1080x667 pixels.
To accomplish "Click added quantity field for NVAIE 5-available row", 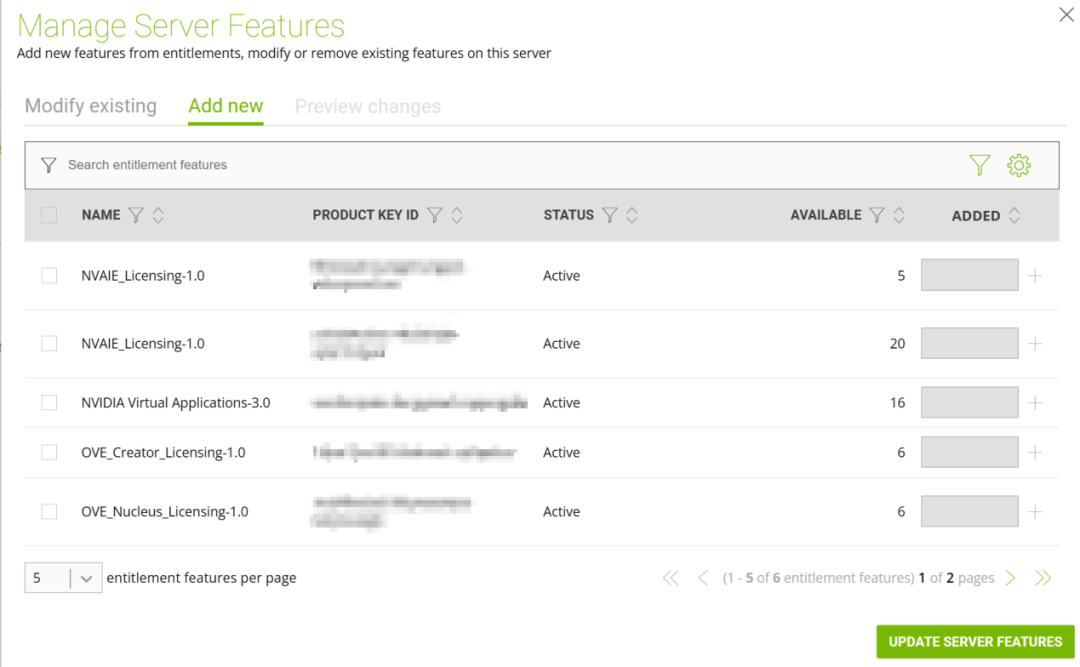I will 970,275.
